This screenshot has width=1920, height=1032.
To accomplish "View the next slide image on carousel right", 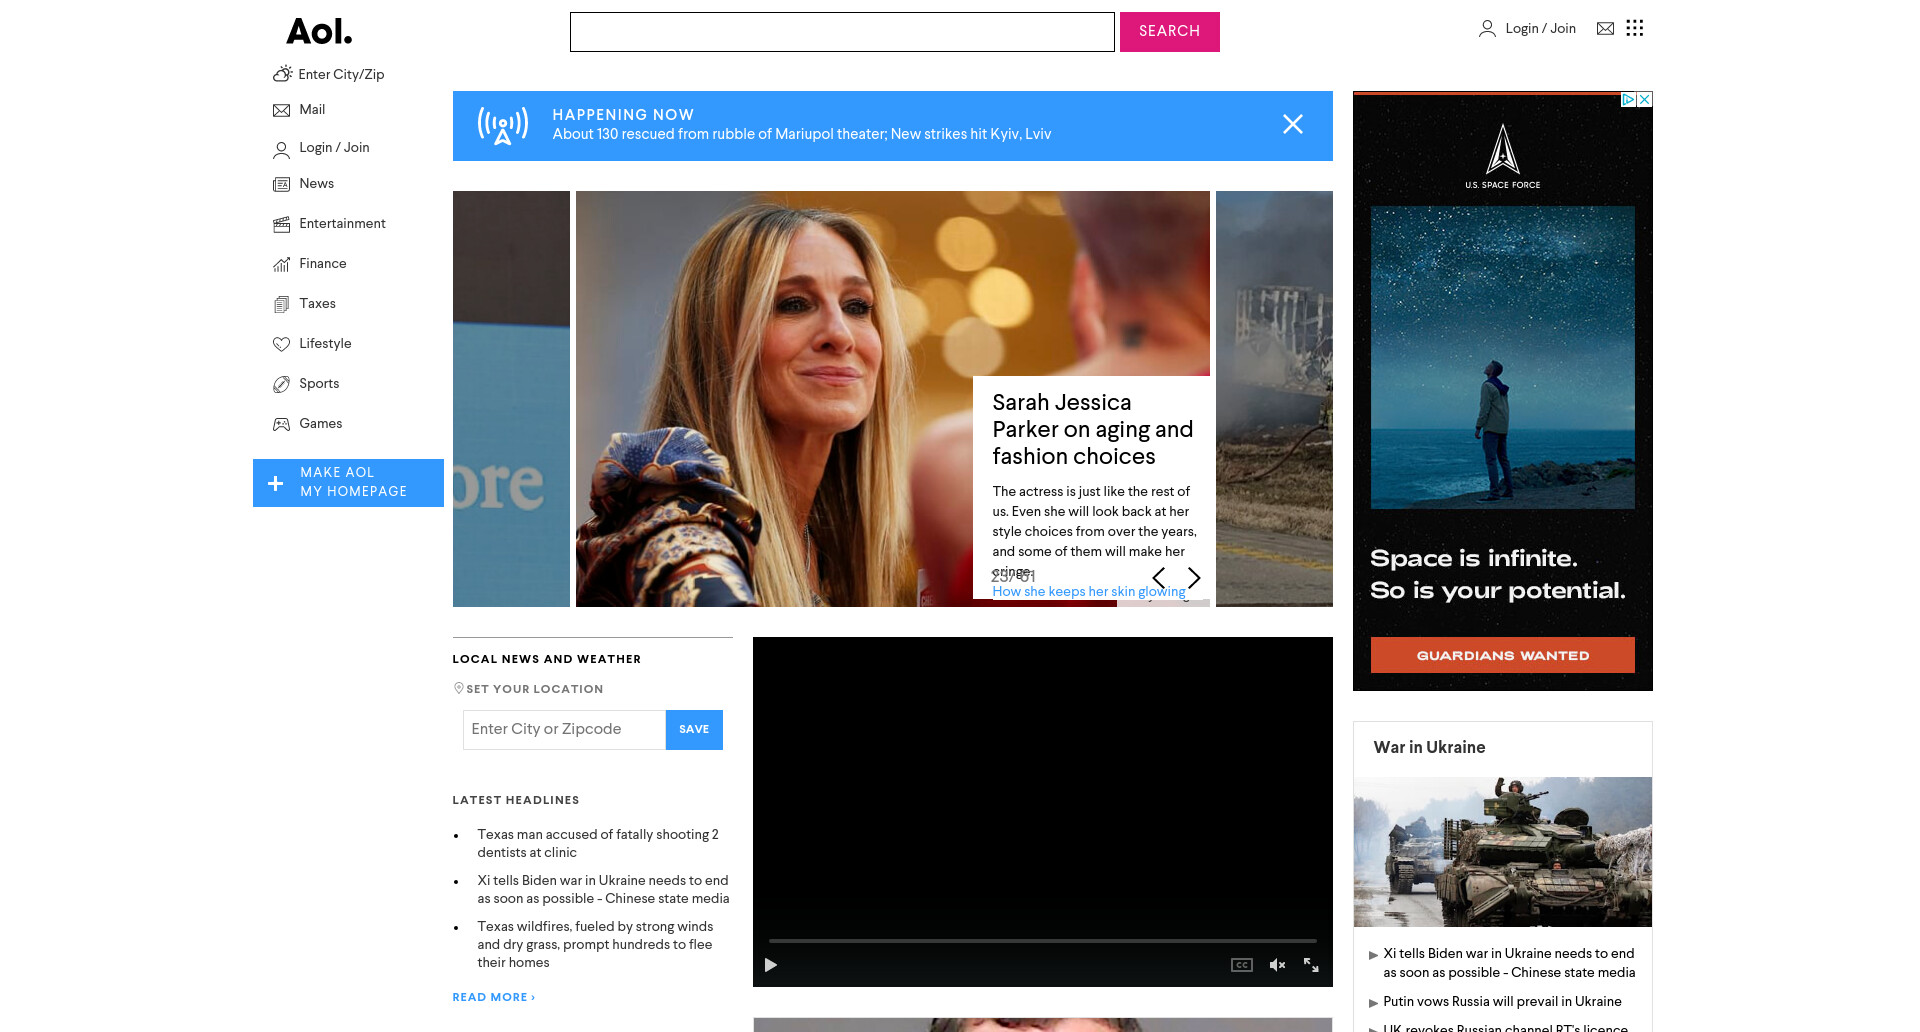I will [1274, 399].
